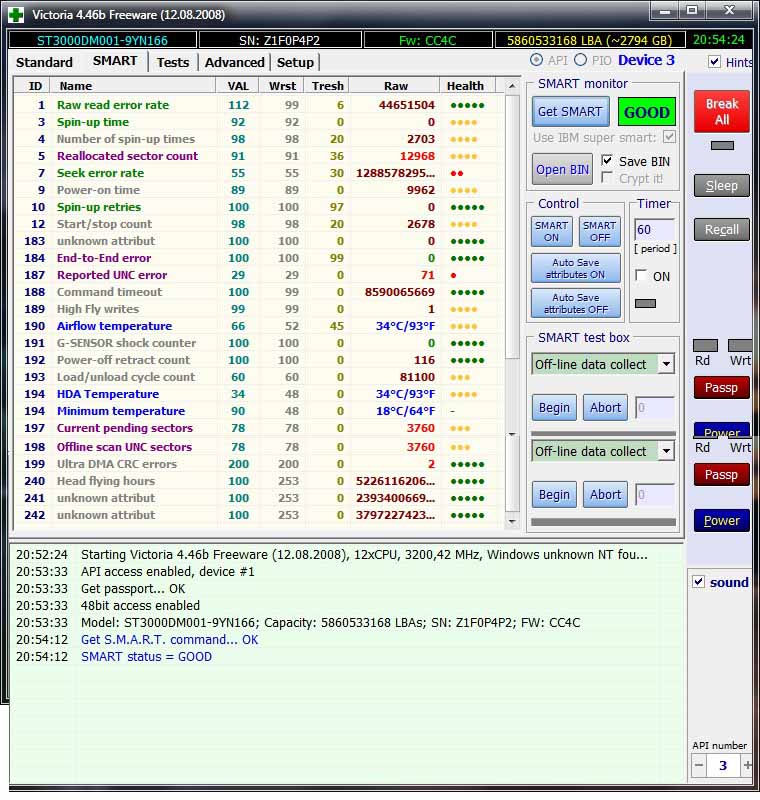Screen dimensions: 760x800
Task: Expand the lower Off-line data collect dropdown
Action: (x=666, y=451)
